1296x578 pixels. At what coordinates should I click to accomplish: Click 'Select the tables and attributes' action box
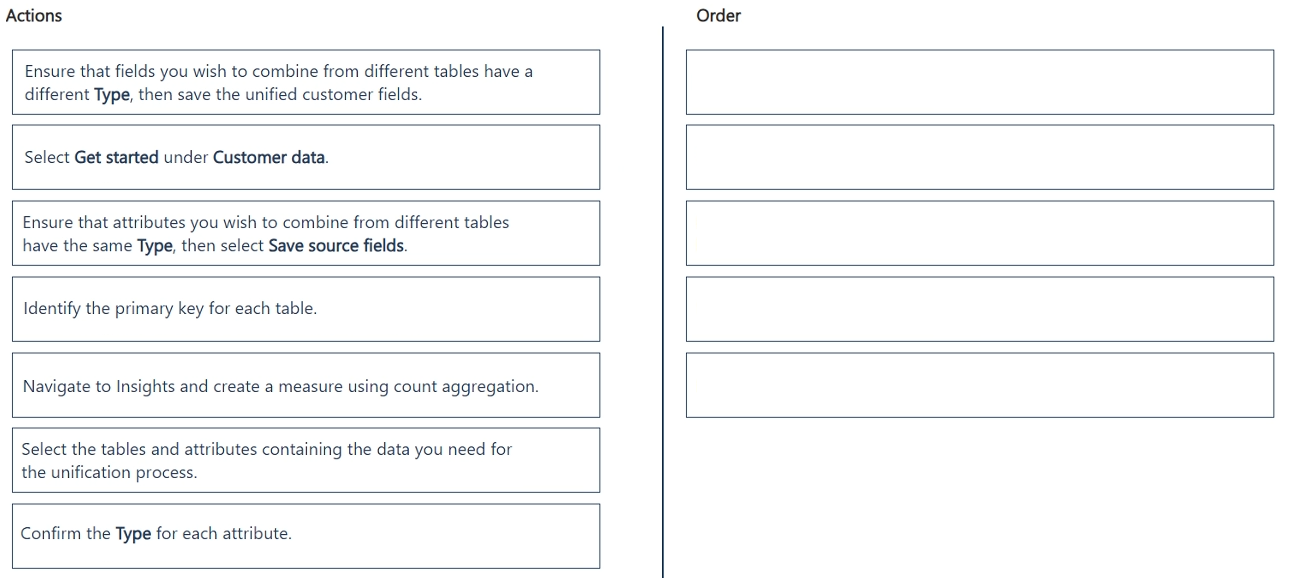[x=306, y=460]
